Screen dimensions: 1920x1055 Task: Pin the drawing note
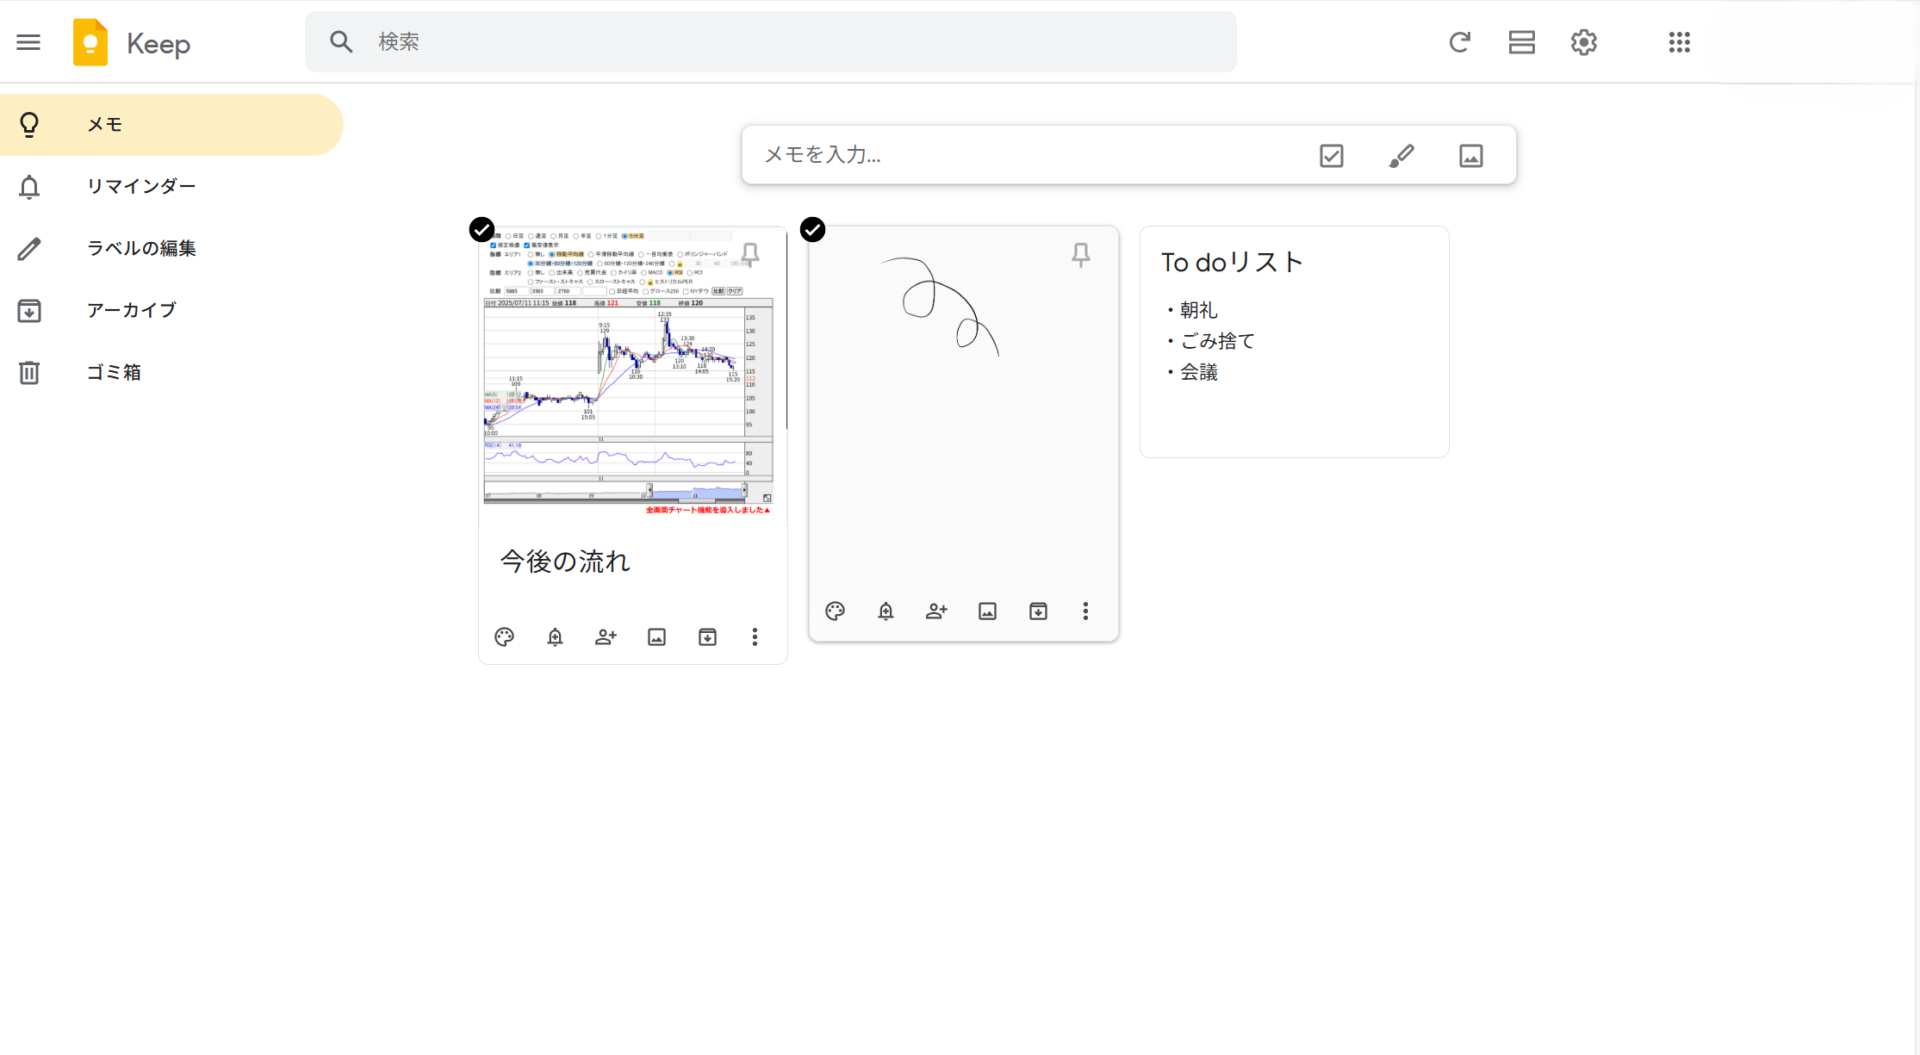1080,255
